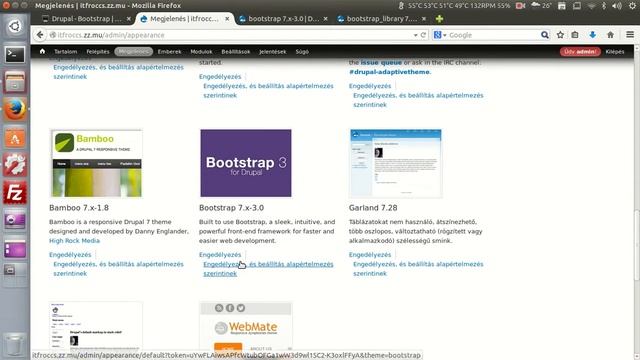Open the Jelentések admin menu
Viewport: 640px width, 360px height.
273,52
